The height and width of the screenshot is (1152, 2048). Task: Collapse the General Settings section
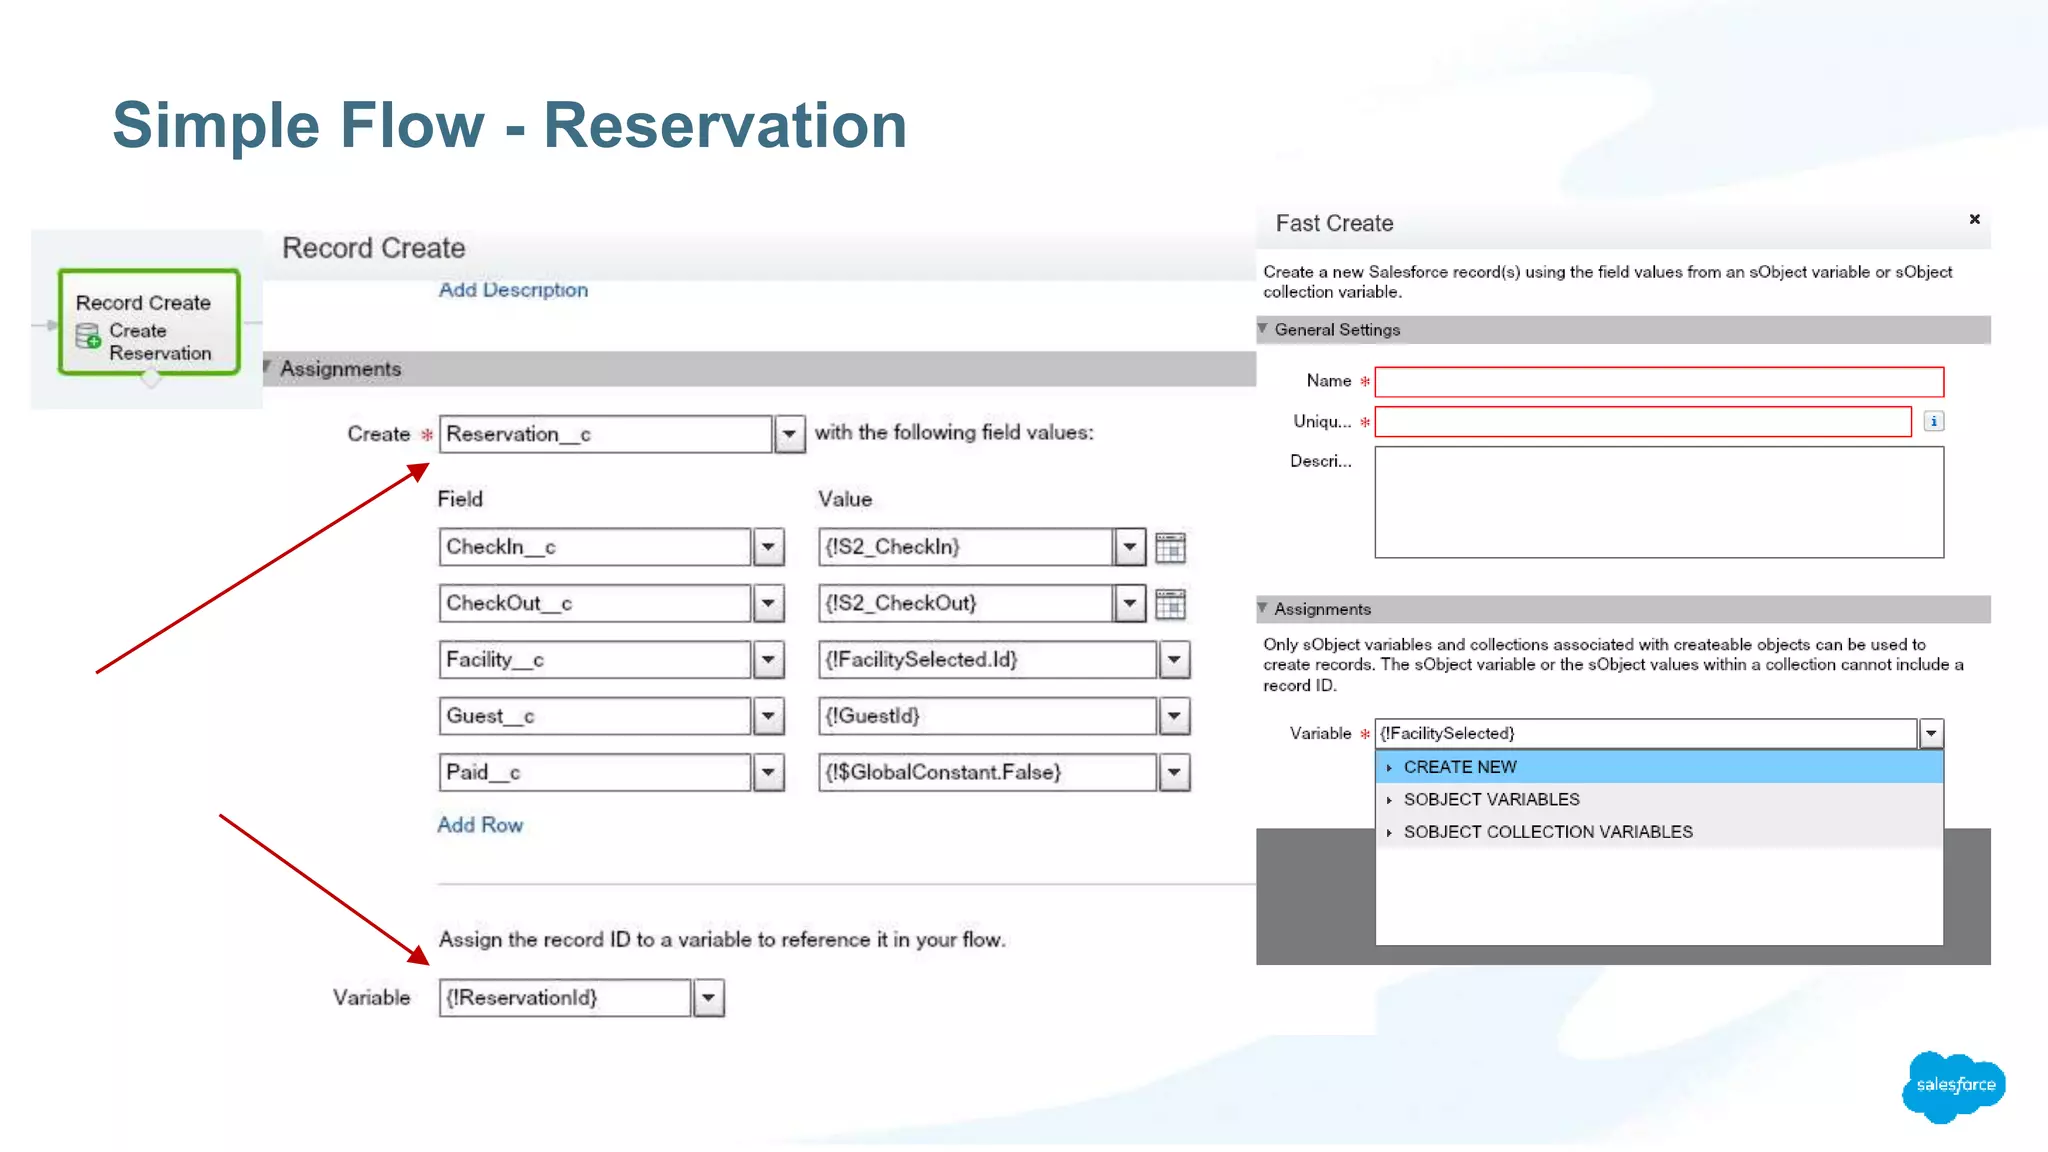coord(1263,329)
